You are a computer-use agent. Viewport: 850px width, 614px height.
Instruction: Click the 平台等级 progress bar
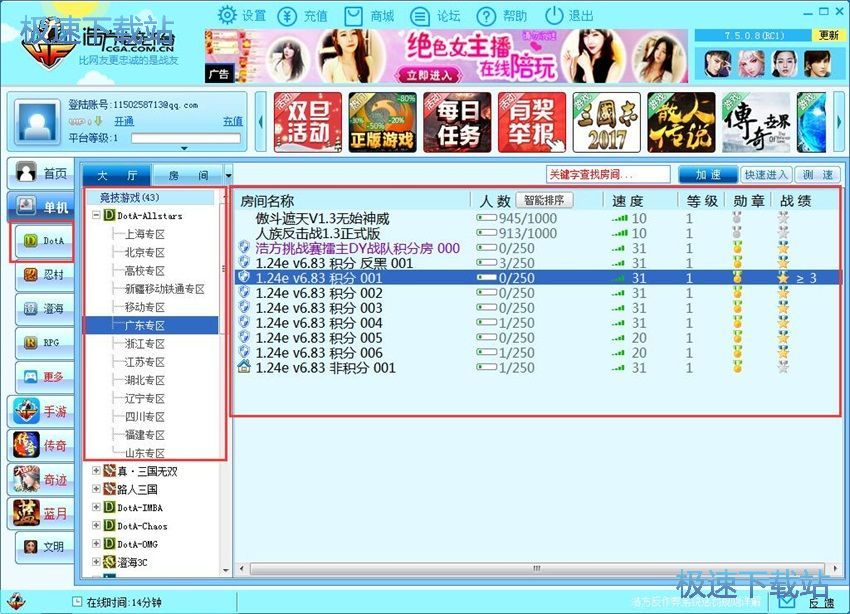click(x=186, y=138)
